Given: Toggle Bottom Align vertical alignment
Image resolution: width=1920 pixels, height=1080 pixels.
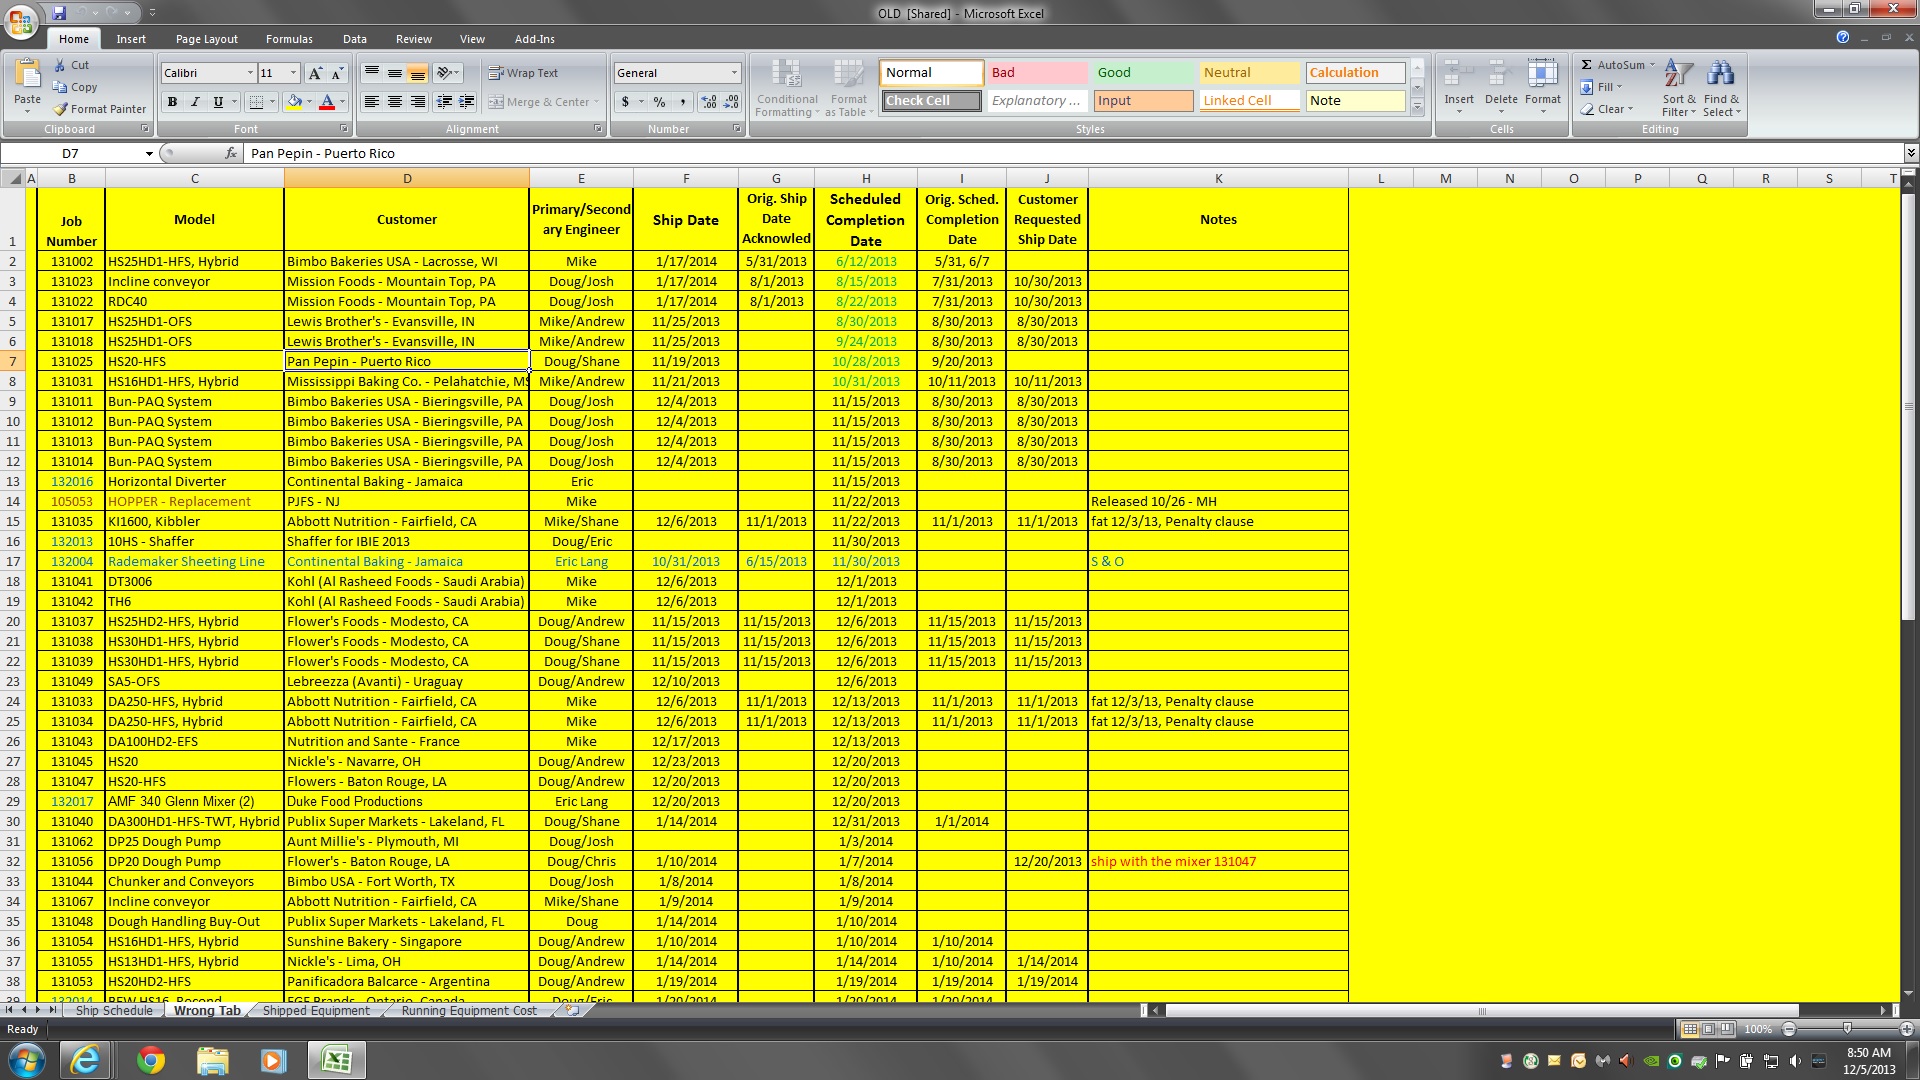Looking at the screenshot, I should [418, 73].
